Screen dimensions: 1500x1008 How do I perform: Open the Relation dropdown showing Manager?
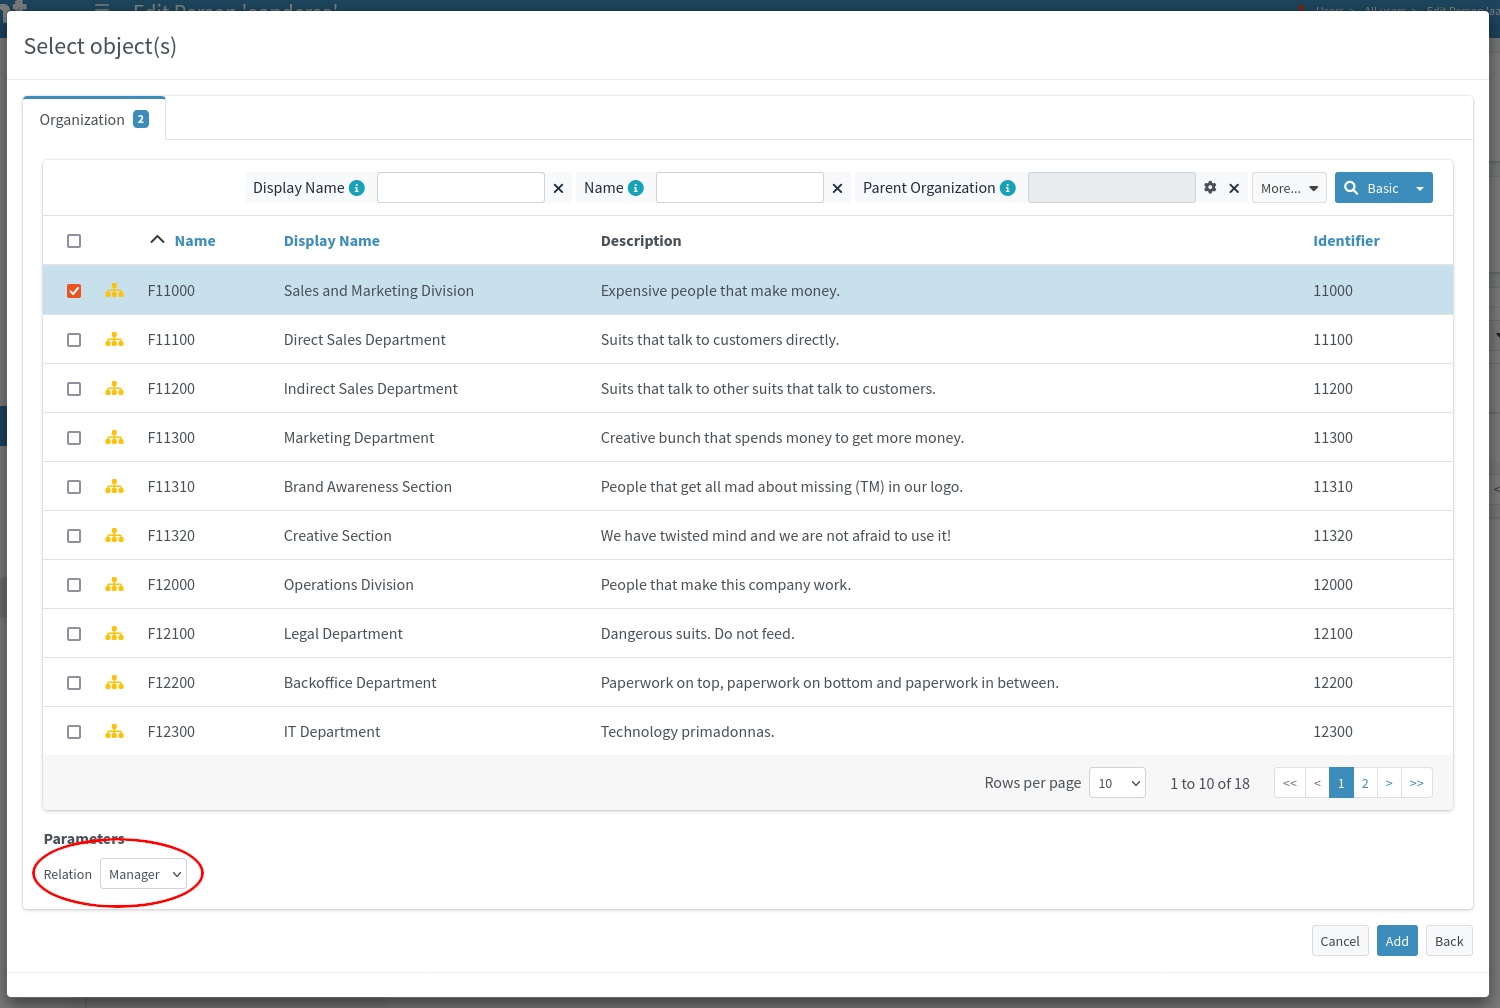143,873
